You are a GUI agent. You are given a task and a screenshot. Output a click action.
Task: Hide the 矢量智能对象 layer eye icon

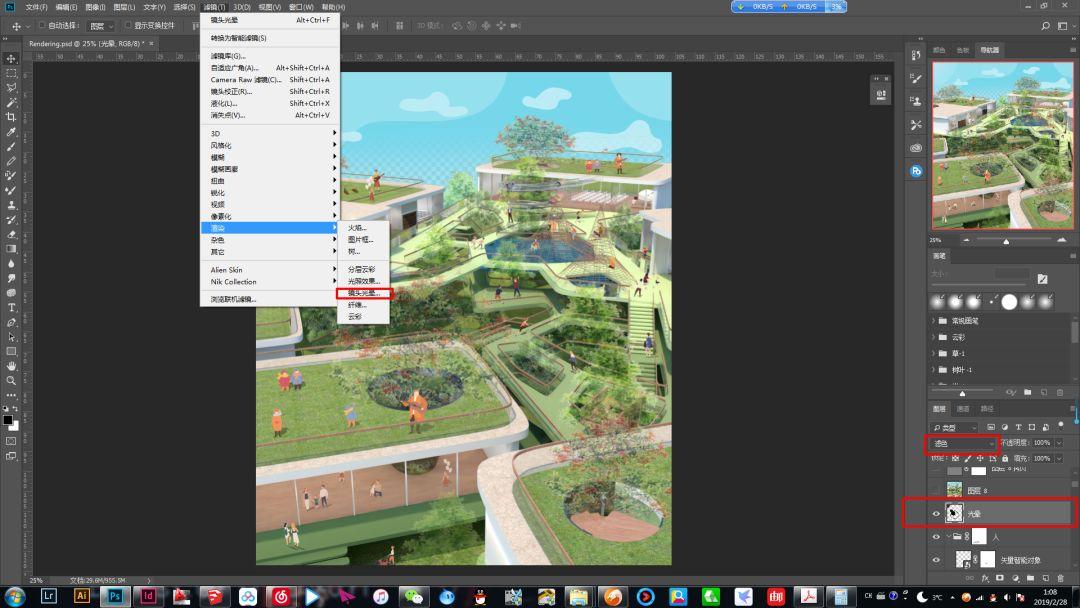[x=936, y=560]
